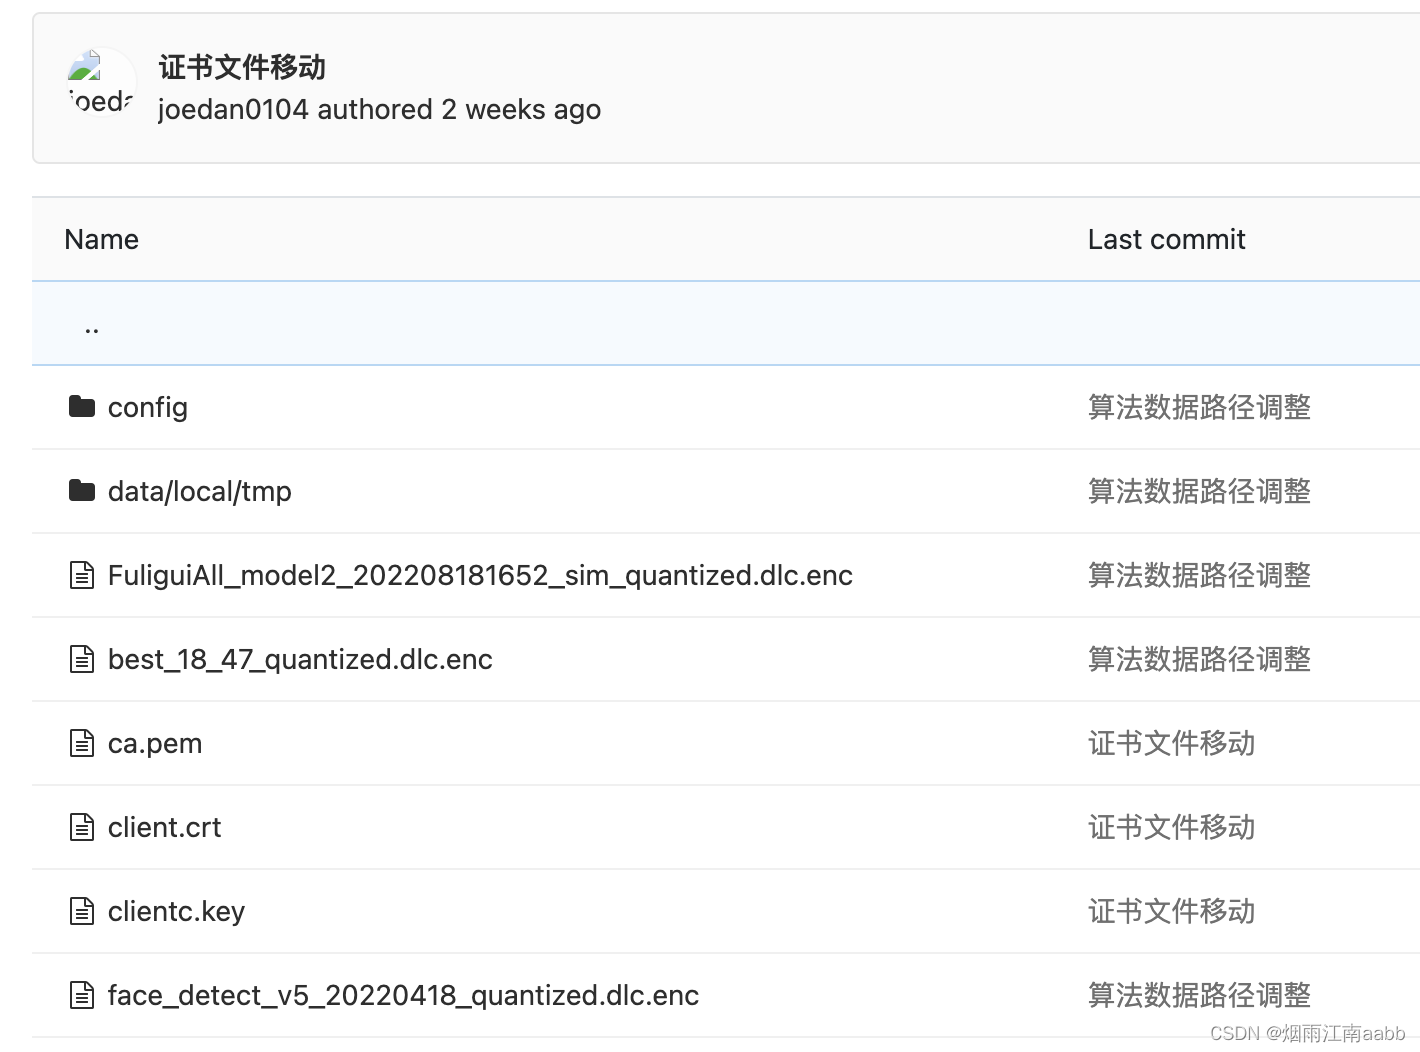The image size is (1420, 1052).
Task: Click the config folder icon
Action: click(x=82, y=406)
